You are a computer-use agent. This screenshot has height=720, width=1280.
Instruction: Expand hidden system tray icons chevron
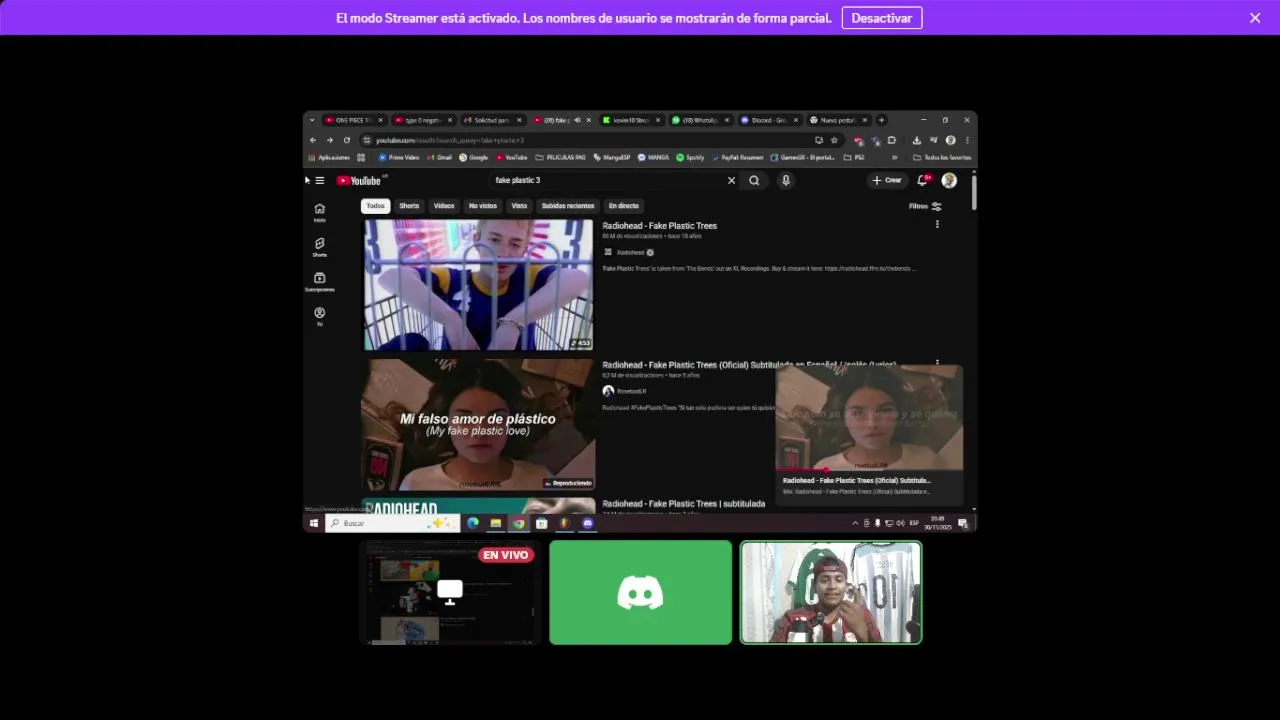pos(855,523)
